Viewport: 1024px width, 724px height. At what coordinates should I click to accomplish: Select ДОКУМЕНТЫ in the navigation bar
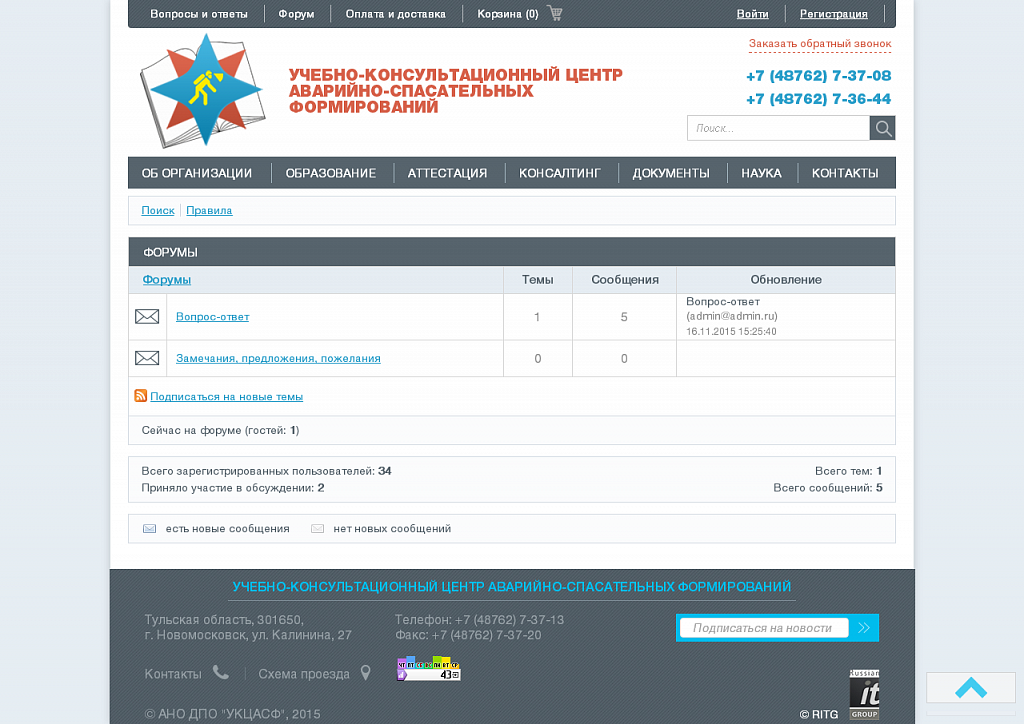pos(671,173)
